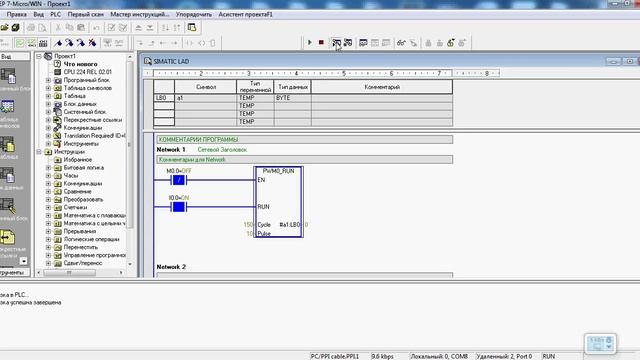
Task: Stop the PLC with red square
Action: [321, 42]
